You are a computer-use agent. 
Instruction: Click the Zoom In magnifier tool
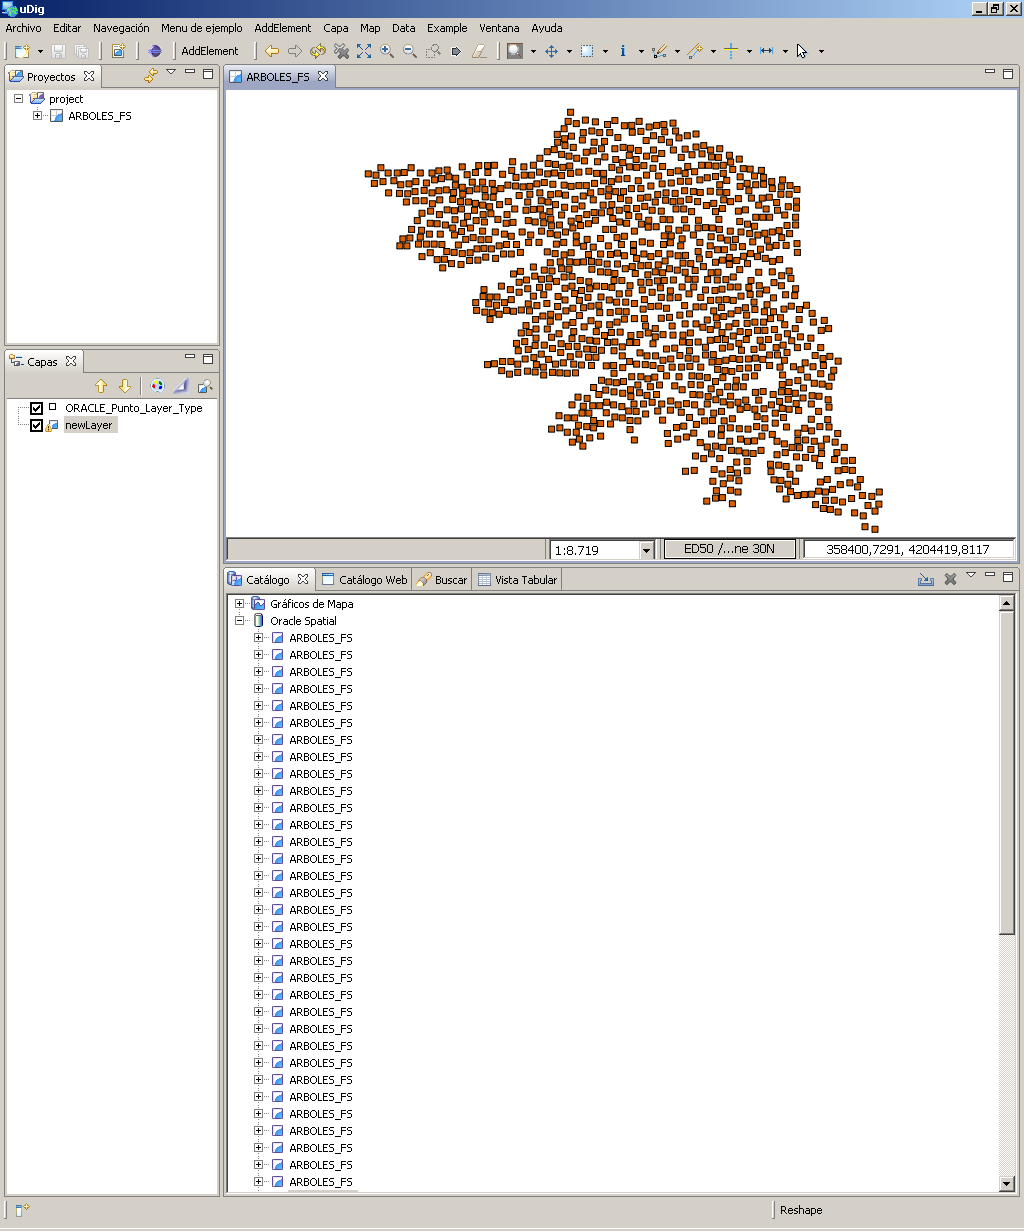tap(387, 51)
